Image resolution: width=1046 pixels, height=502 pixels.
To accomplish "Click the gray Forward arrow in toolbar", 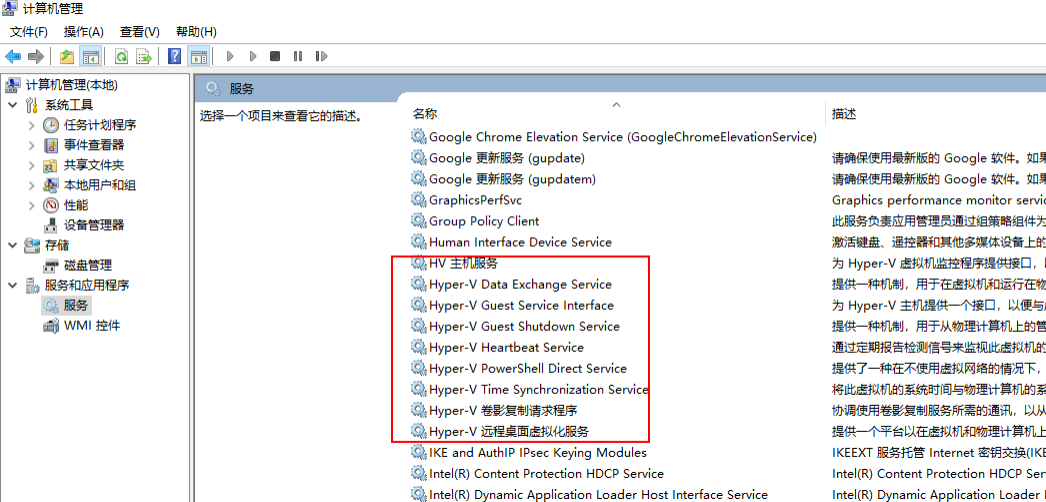I will (x=35, y=57).
